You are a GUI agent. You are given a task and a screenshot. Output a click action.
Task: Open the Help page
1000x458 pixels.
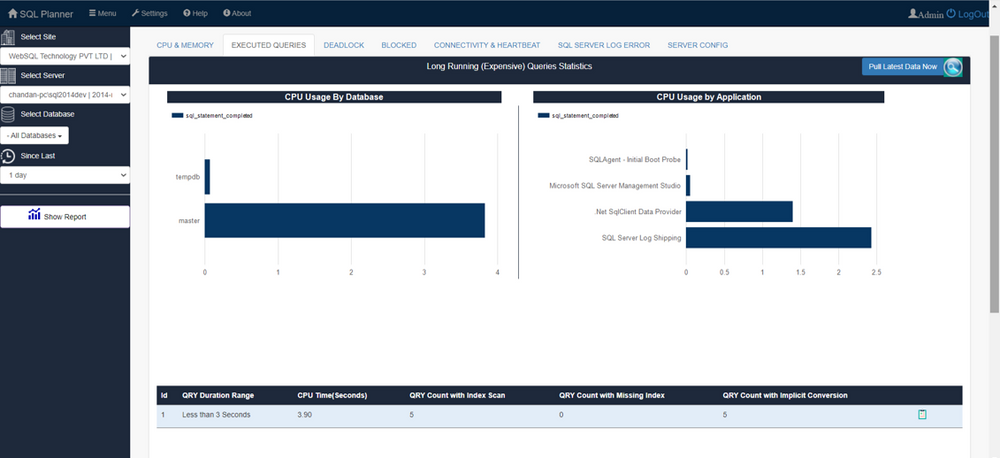coord(195,14)
